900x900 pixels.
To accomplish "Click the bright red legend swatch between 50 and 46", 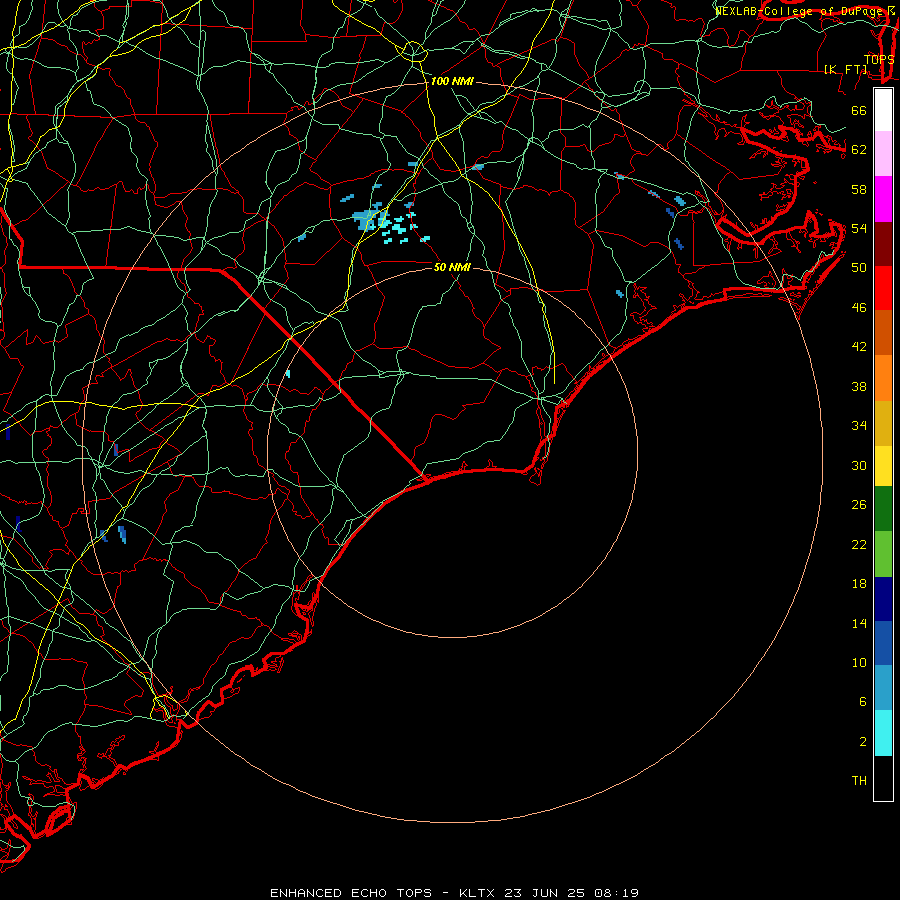I will coord(883,288).
